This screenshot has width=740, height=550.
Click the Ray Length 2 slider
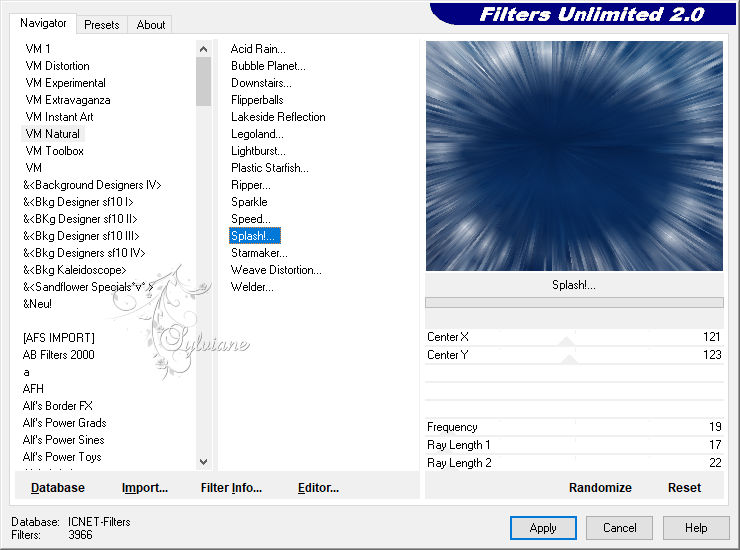[x=574, y=463]
